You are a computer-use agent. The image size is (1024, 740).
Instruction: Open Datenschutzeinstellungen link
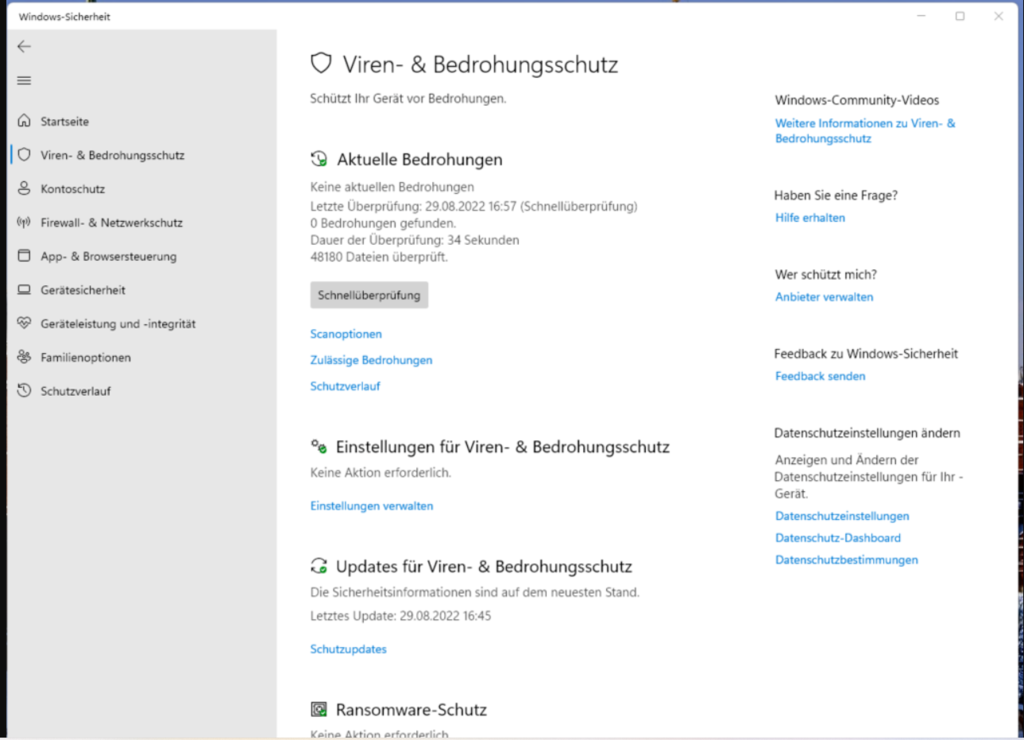pos(842,515)
